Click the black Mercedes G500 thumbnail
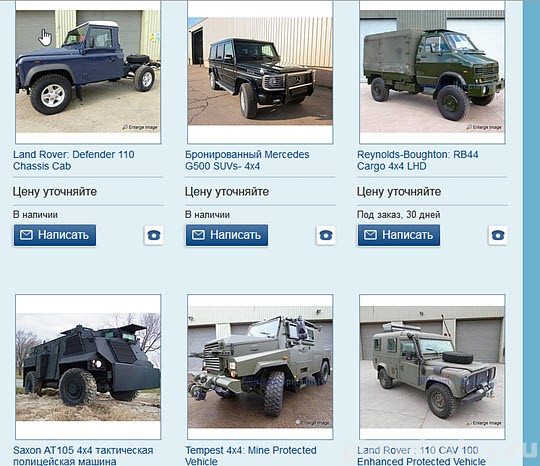540x466 pixels. (260, 71)
